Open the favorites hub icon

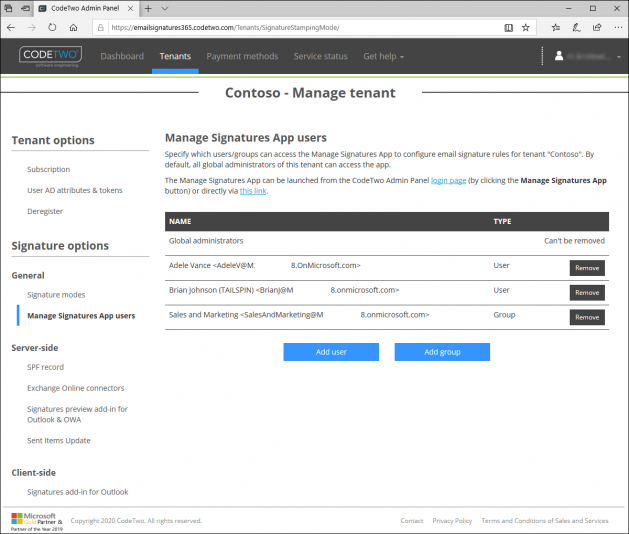[556, 28]
